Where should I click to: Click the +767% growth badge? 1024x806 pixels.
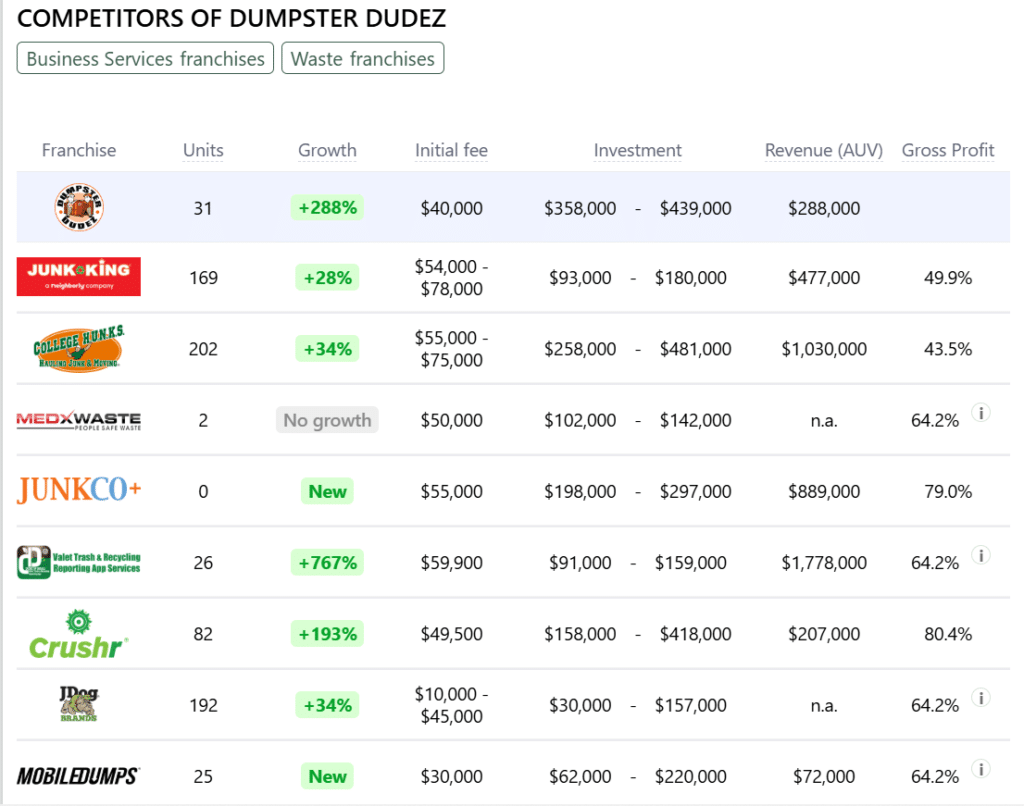[x=327, y=562]
